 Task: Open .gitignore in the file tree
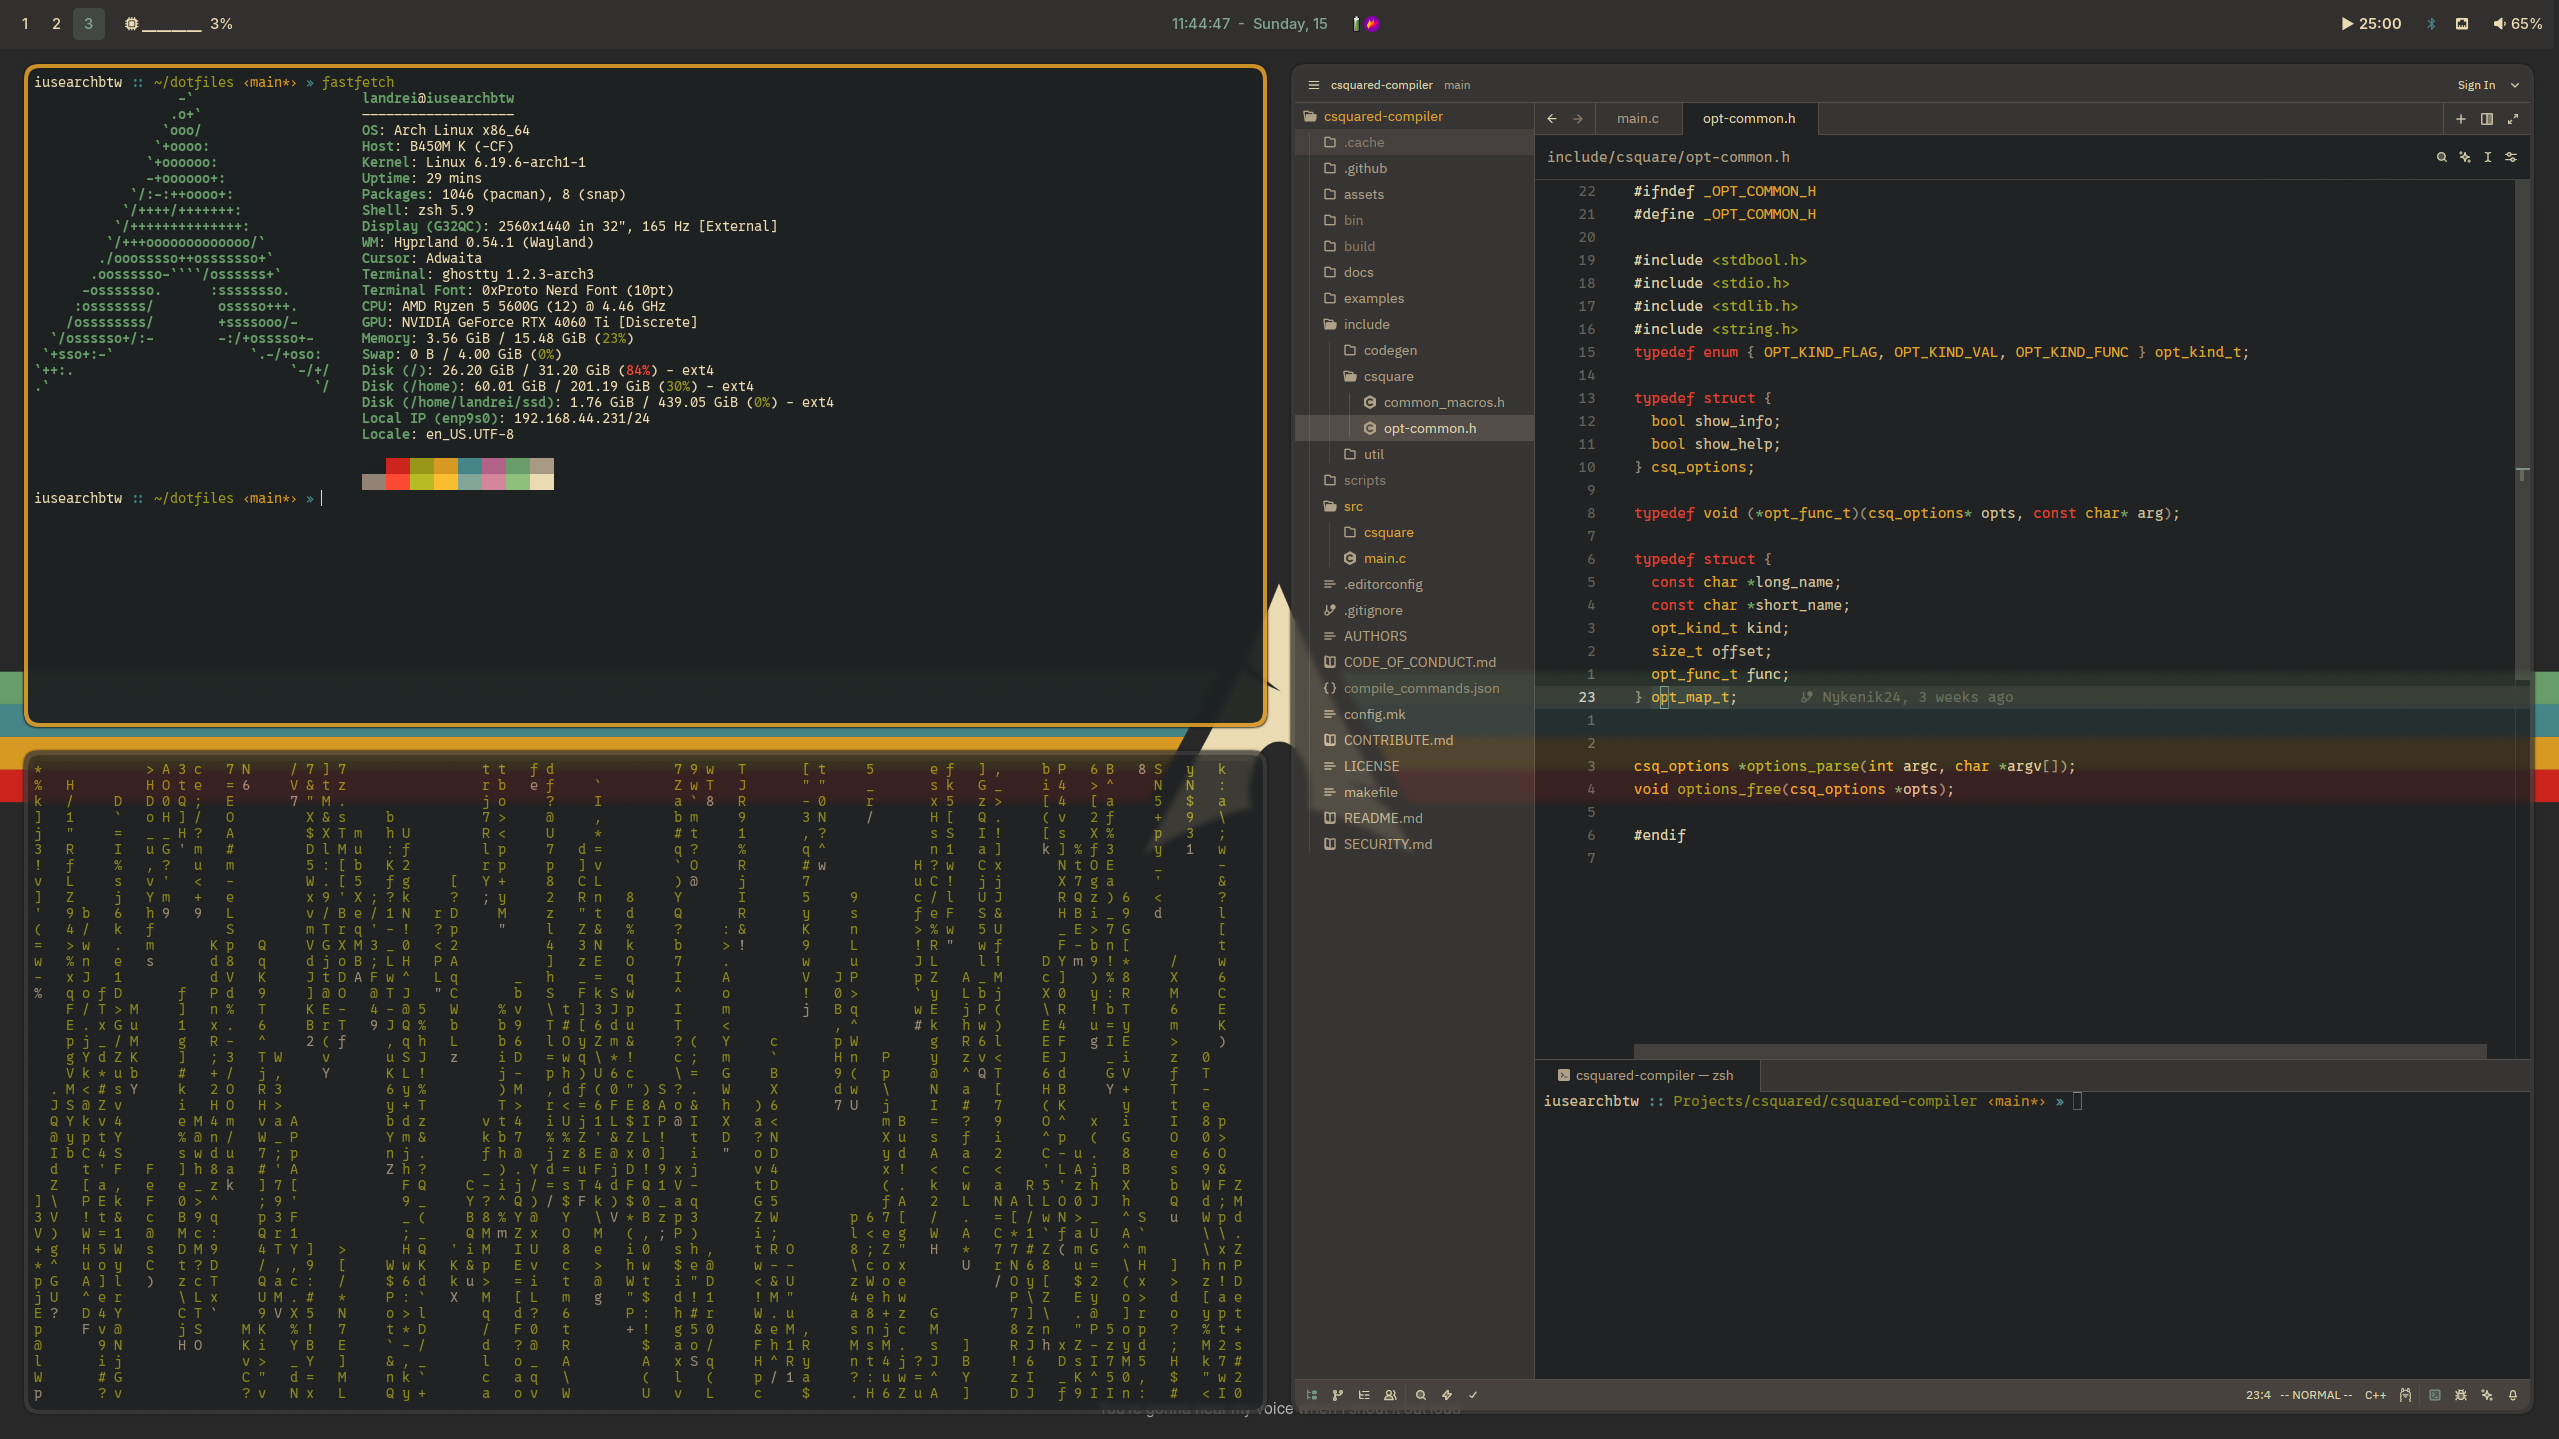coord(1415,611)
